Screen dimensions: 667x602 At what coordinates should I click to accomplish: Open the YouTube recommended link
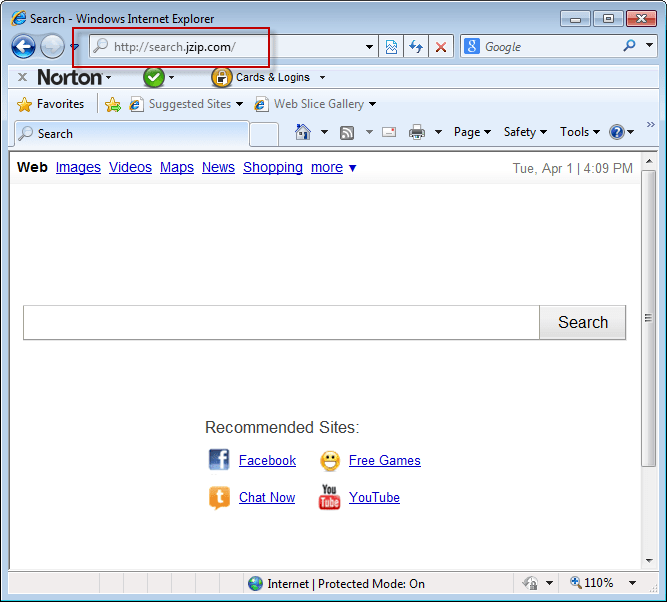[374, 497]
